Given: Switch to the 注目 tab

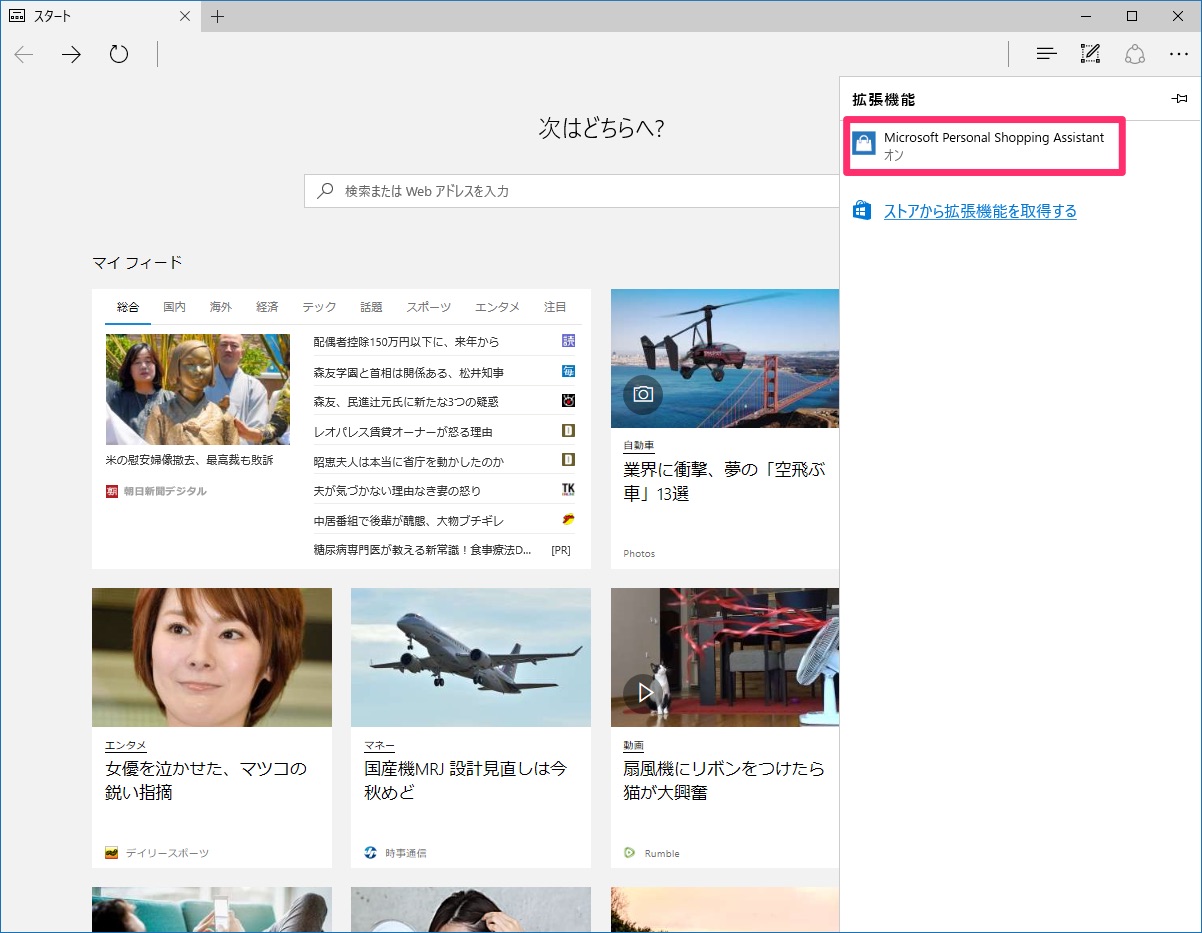Looking at the screenshot, I should [555, 307].
